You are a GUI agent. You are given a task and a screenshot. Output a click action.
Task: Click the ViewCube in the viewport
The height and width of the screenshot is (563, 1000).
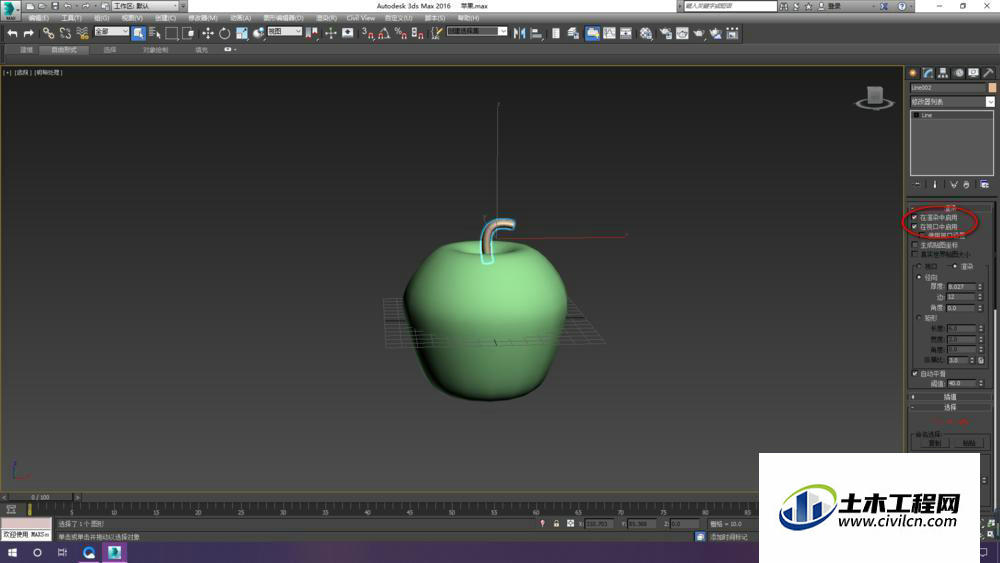tap(875, 98)
